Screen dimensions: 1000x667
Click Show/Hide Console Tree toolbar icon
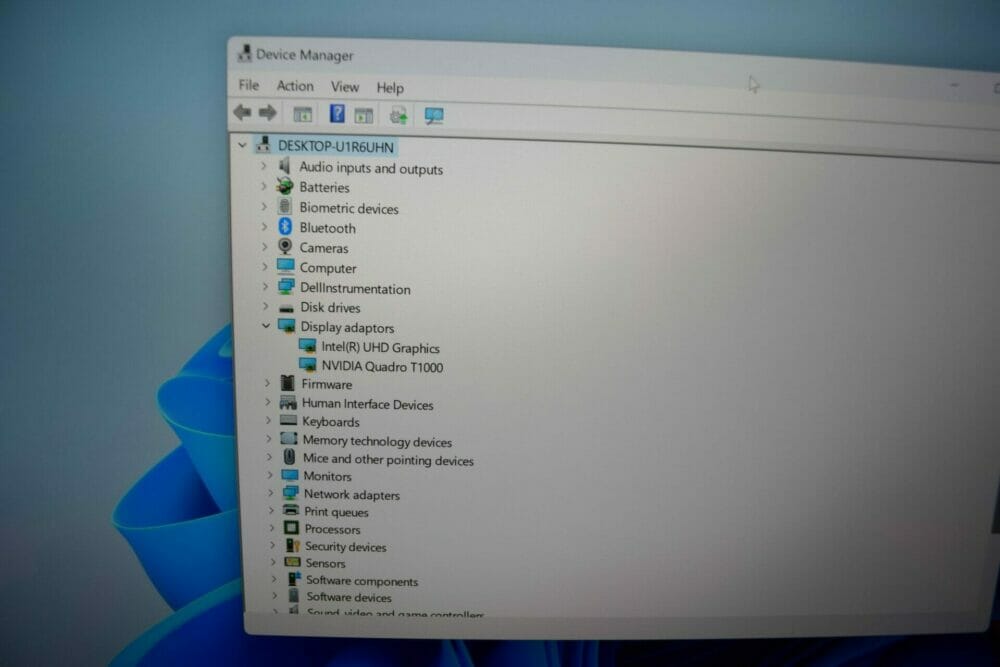click(302, 115)
